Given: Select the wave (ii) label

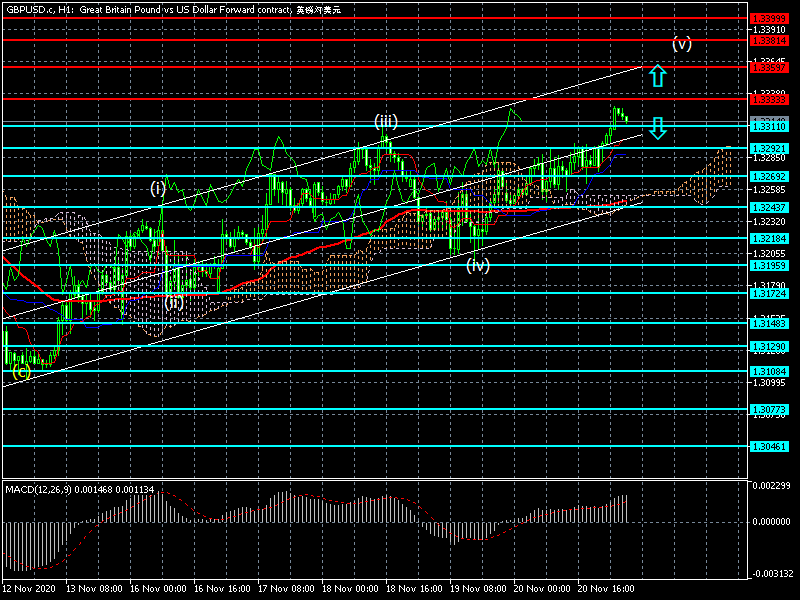Looking at the screenshot, I should point(173,303).
